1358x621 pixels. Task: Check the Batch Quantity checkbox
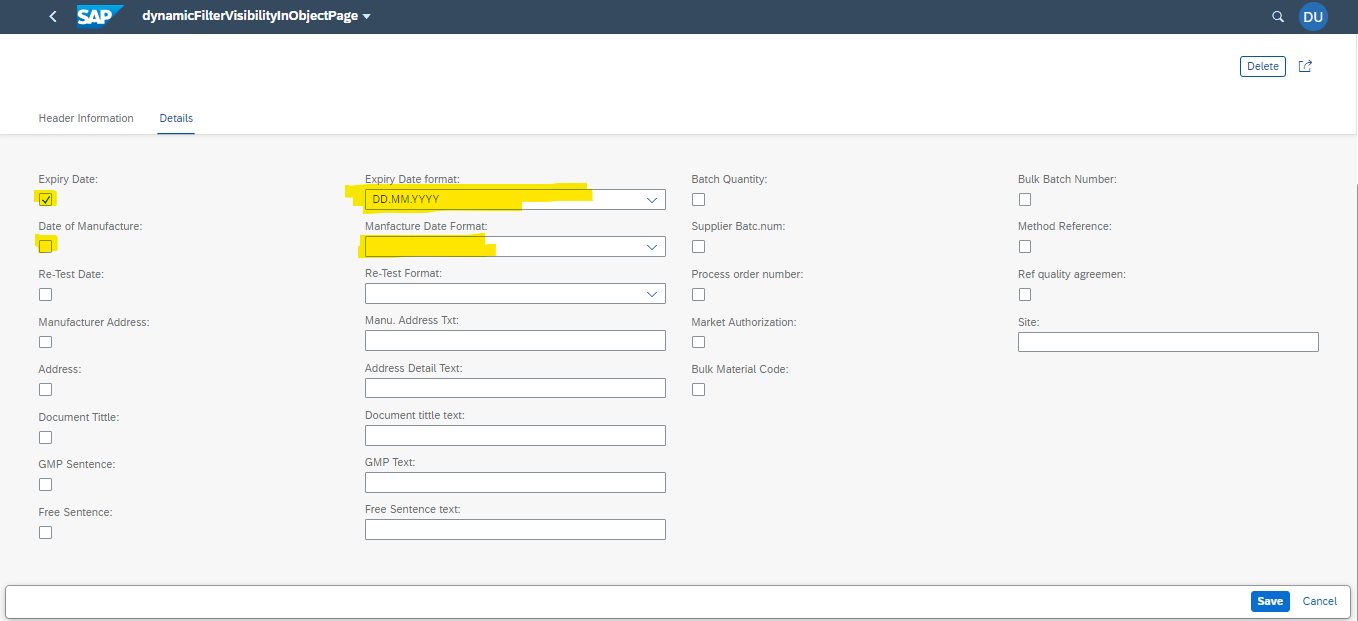tap(698, 199)
